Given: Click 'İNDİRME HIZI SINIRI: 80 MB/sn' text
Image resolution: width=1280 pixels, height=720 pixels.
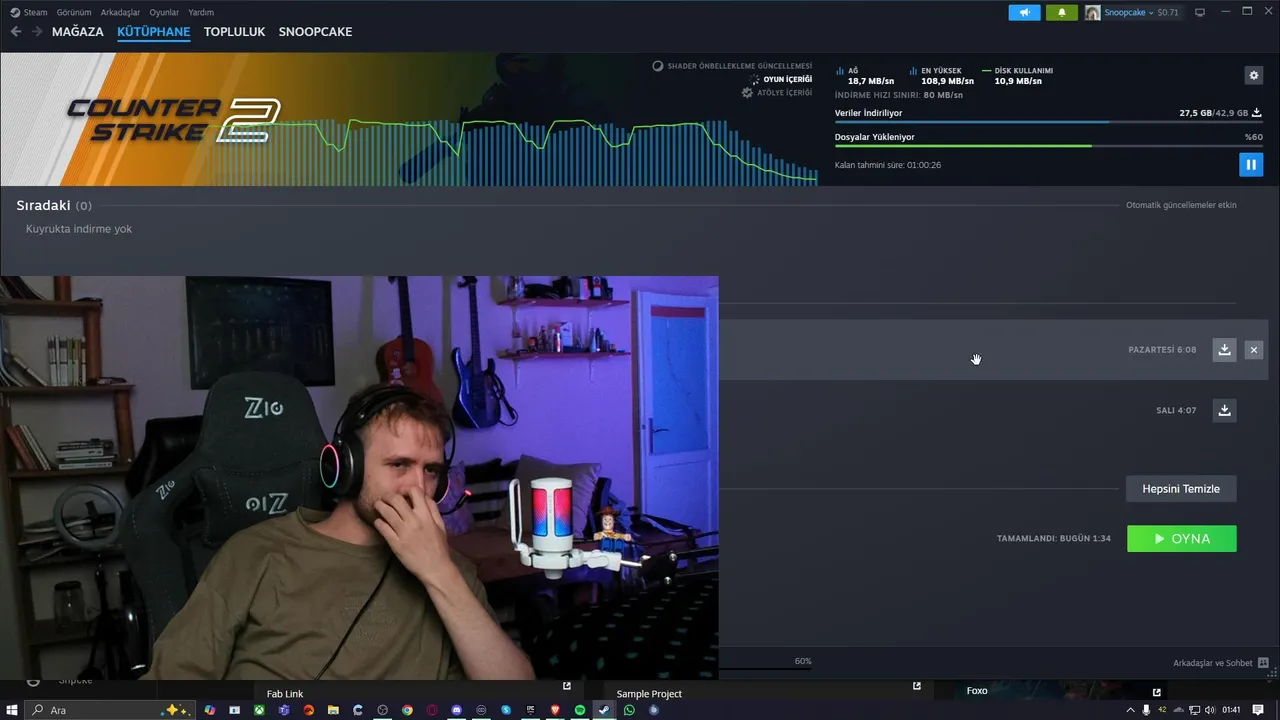Looking at the screenshot, I should (x=899, y=95).
